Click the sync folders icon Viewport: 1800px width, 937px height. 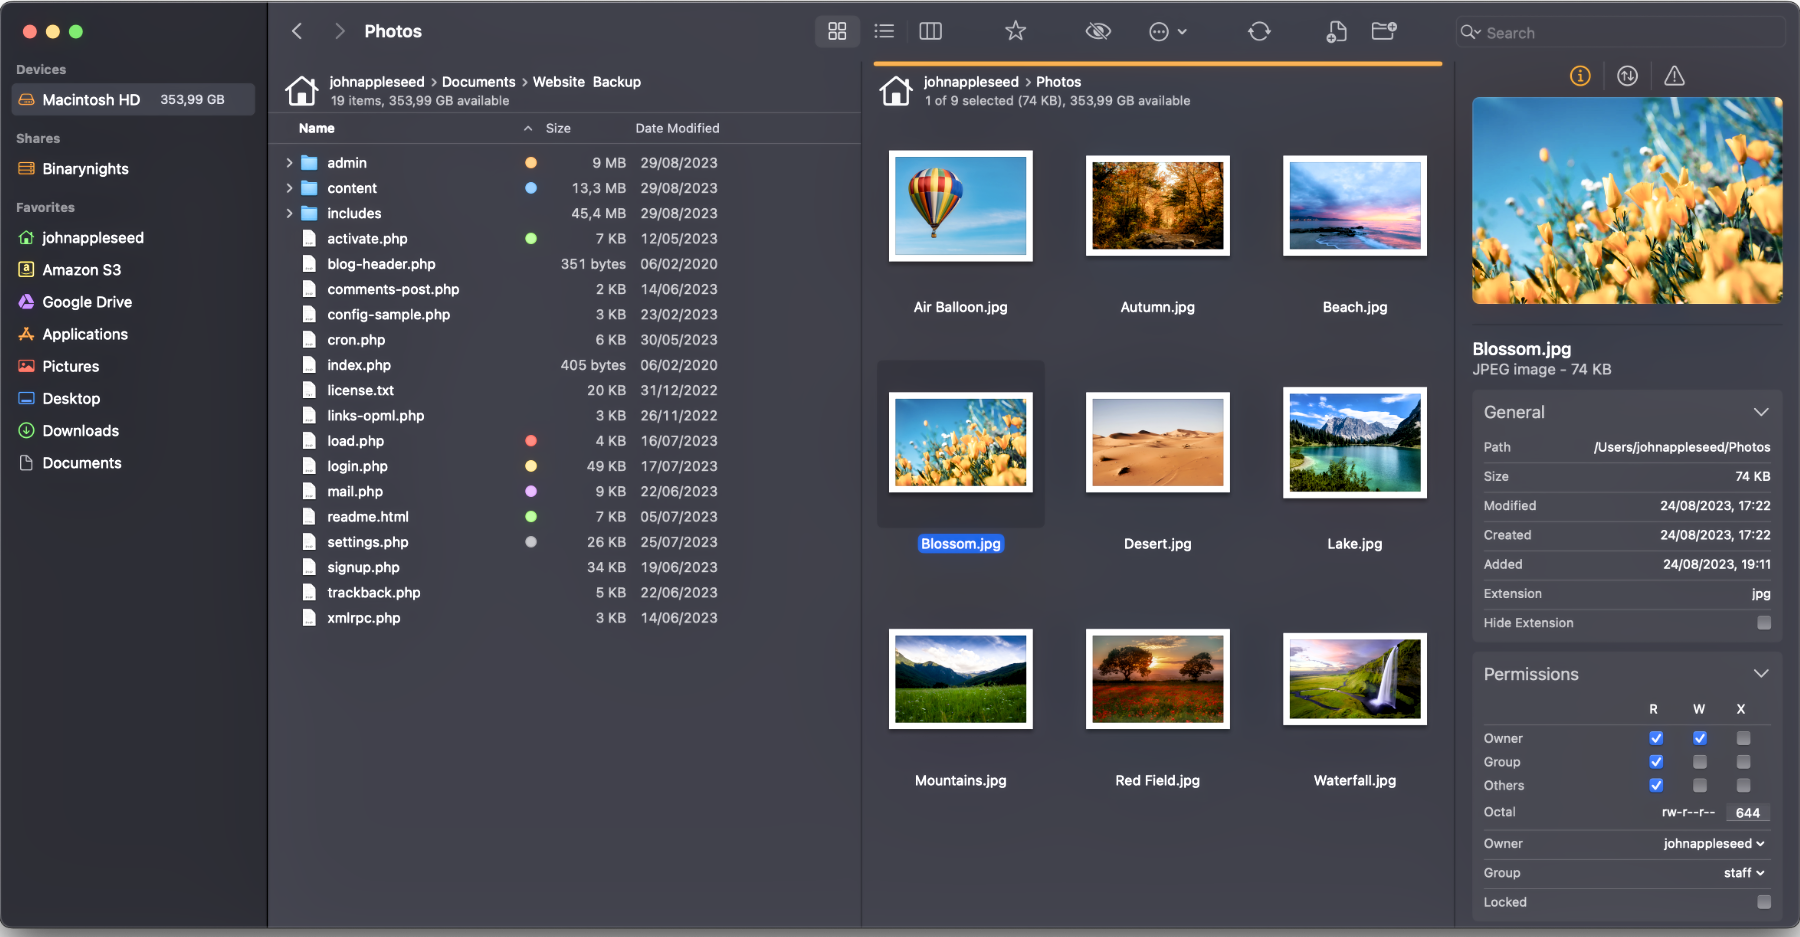tap(1259, 32)
